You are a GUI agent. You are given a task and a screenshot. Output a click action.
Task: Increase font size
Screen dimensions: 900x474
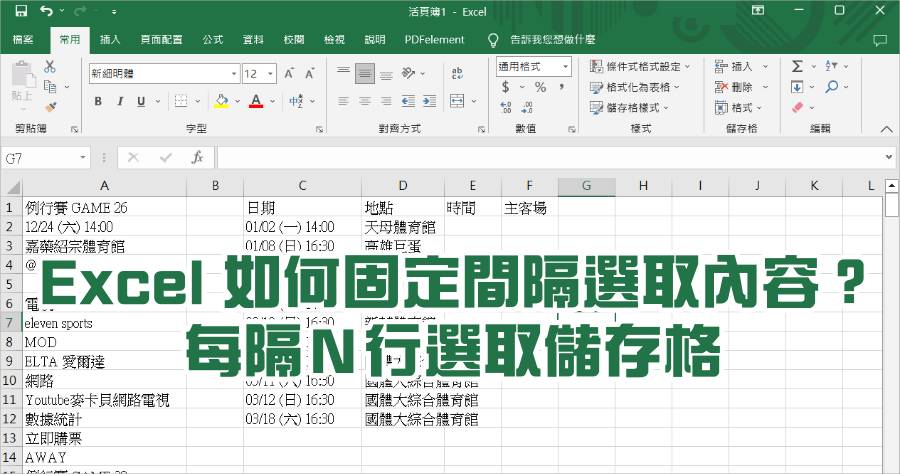tap(289, 73)
